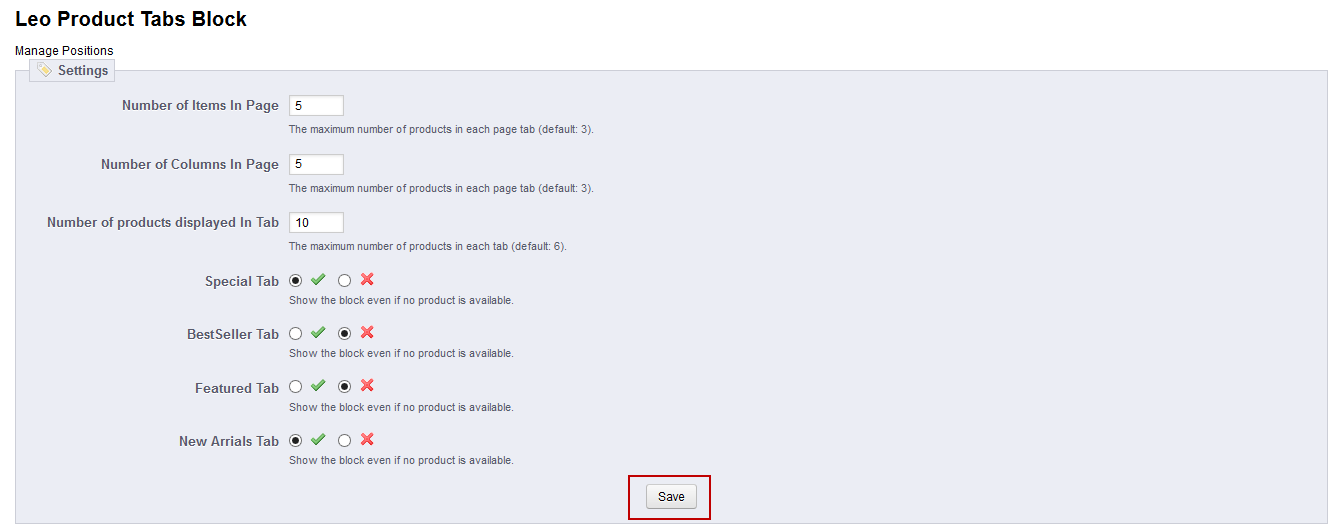The height and width of the screenshot is (530, 1338).
Task: Click the red cross icon for Featured Tab
Action: (367, 386)
